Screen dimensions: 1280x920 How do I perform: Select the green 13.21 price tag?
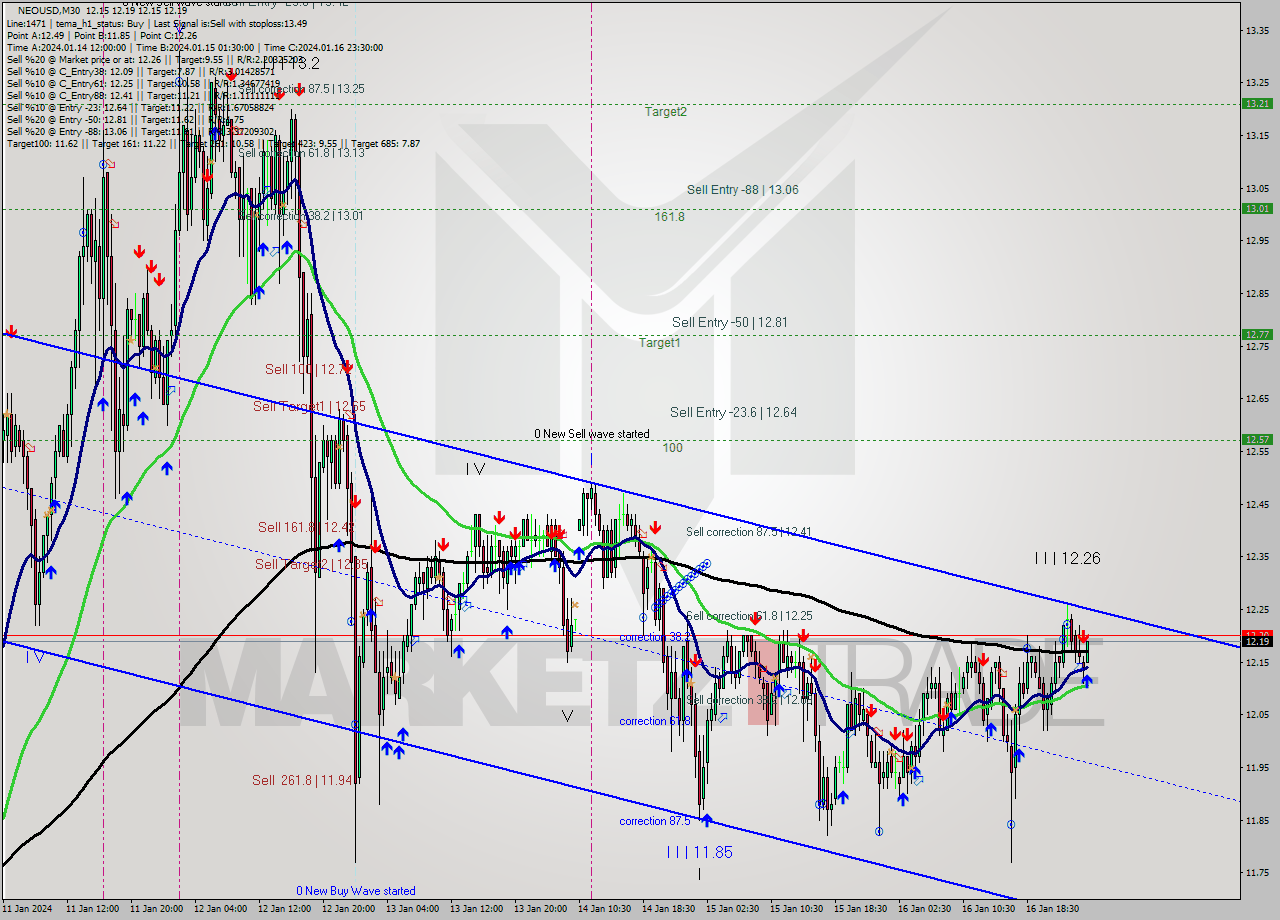coord(1257,103)
